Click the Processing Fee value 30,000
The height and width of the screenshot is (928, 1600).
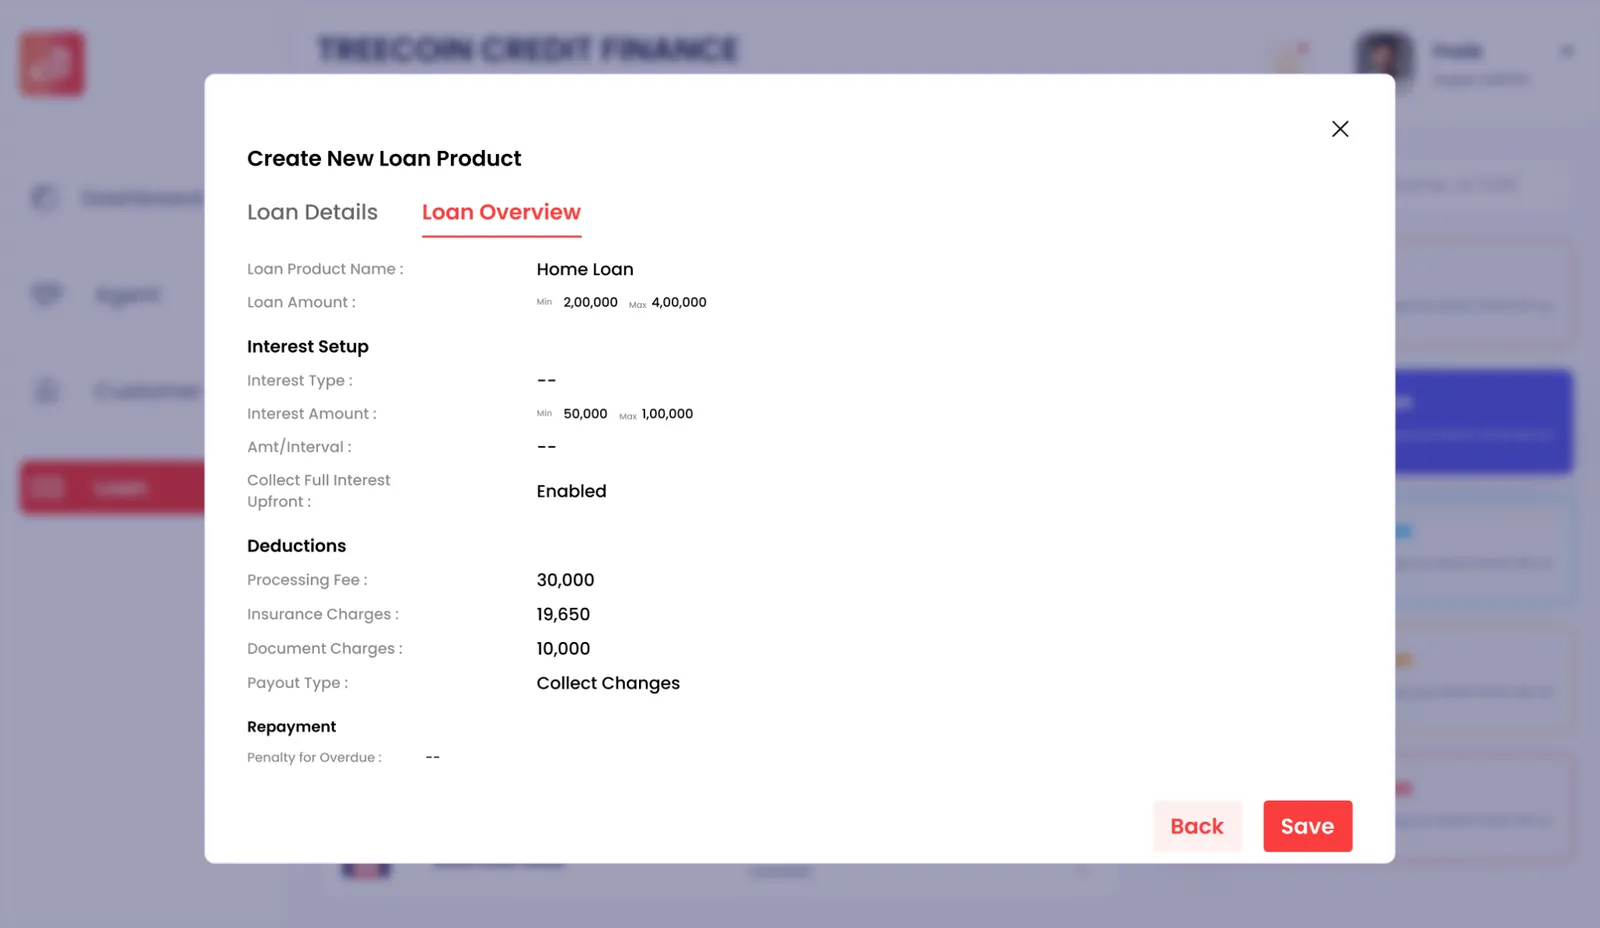(565, 580)
